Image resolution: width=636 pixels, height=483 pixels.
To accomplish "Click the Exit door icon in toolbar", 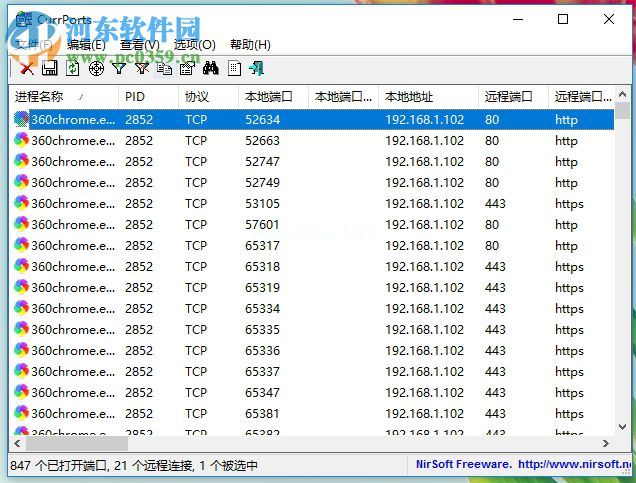I will 257,68.
